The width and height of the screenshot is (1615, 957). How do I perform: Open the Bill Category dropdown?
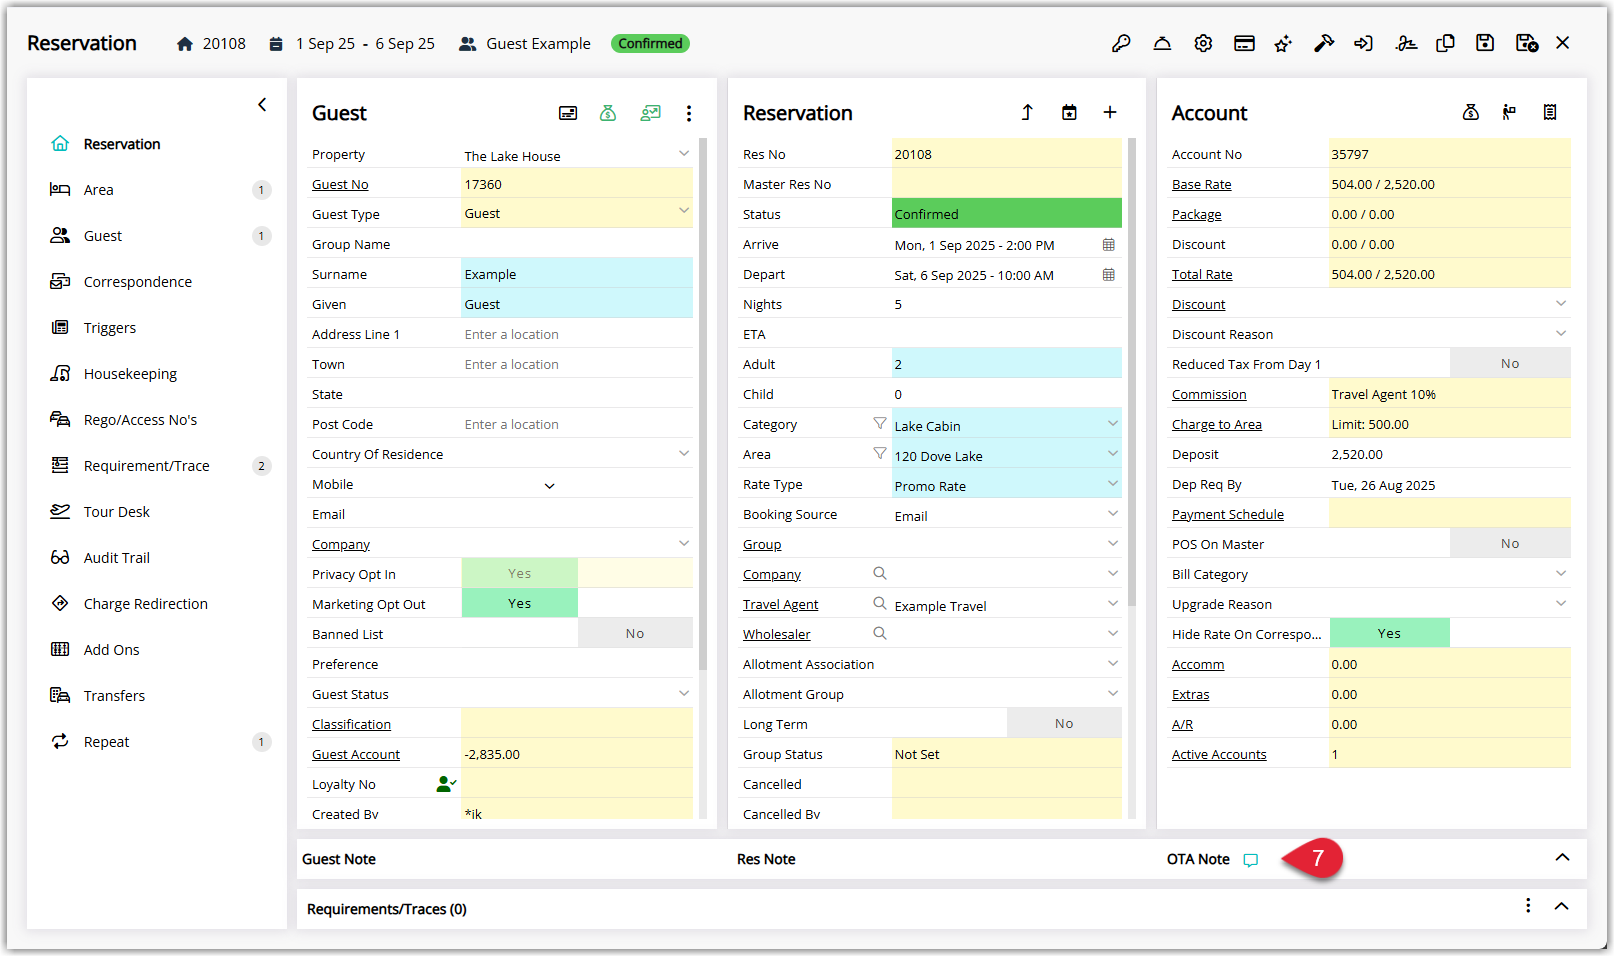pos(1561,574)
